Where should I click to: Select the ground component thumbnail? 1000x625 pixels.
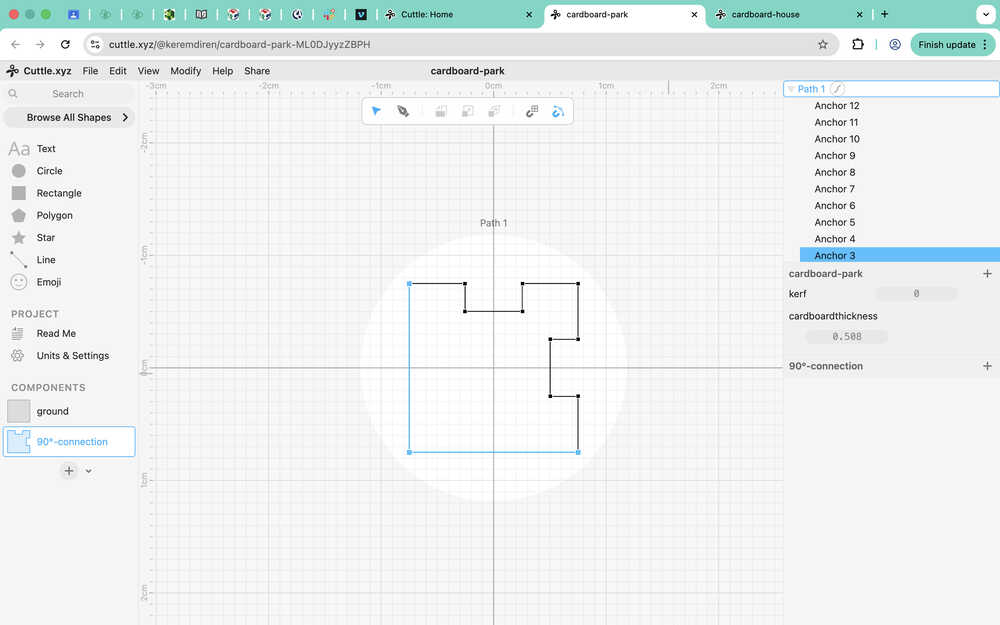[x=19, y=411]
